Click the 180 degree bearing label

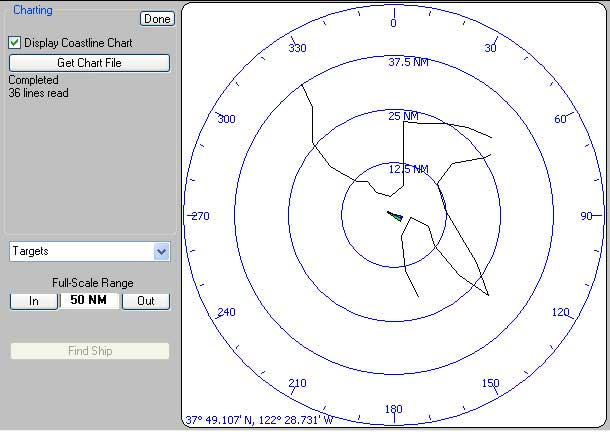point(393,409)
